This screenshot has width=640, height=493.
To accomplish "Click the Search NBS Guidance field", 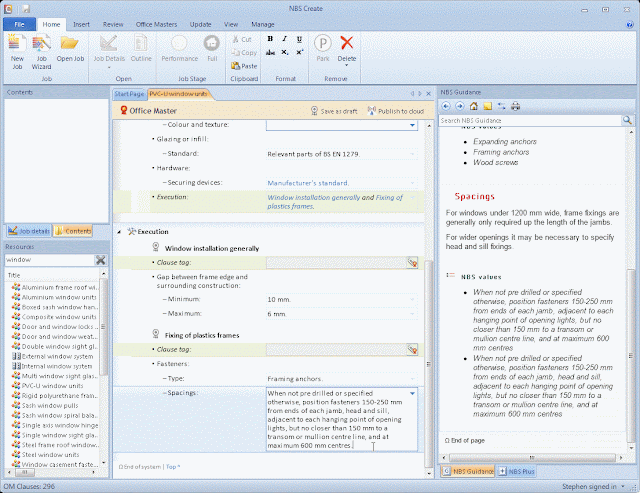I will [530, 120].
